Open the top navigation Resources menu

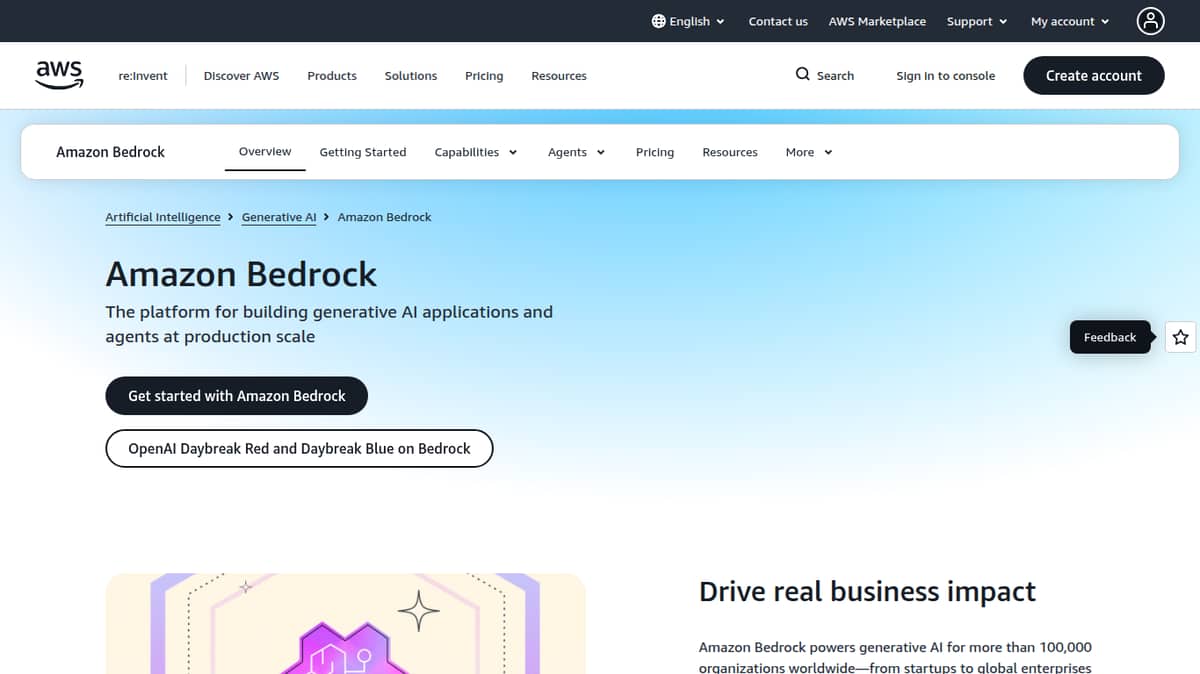559,76
